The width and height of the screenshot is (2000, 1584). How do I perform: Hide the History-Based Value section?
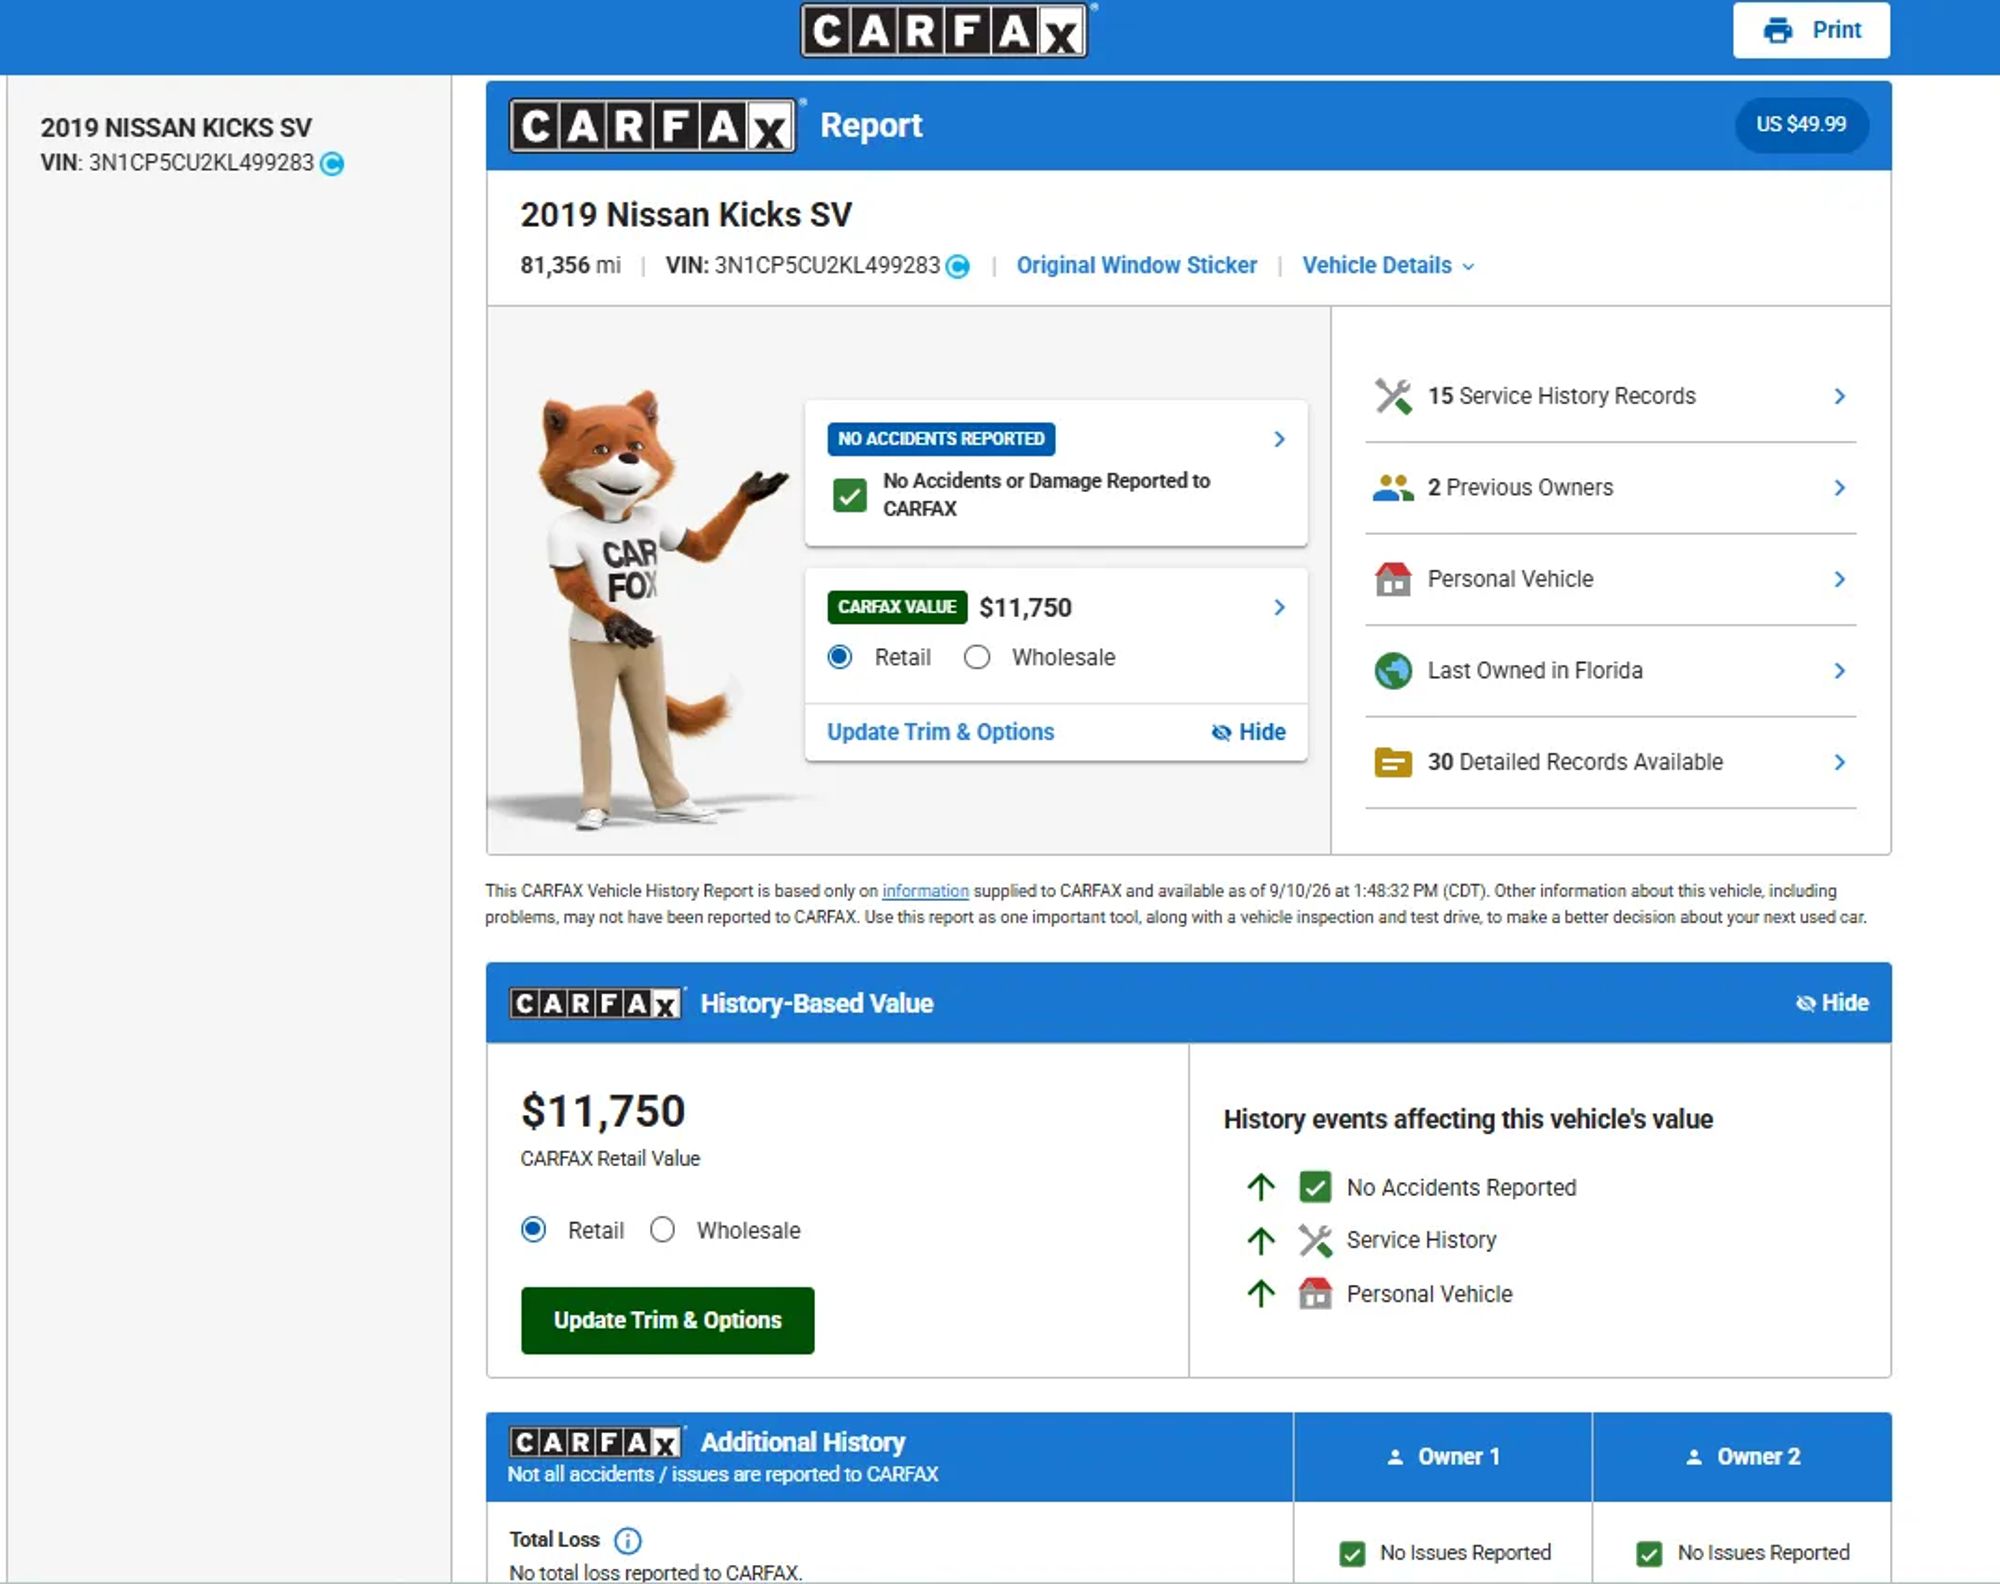1832,1003
